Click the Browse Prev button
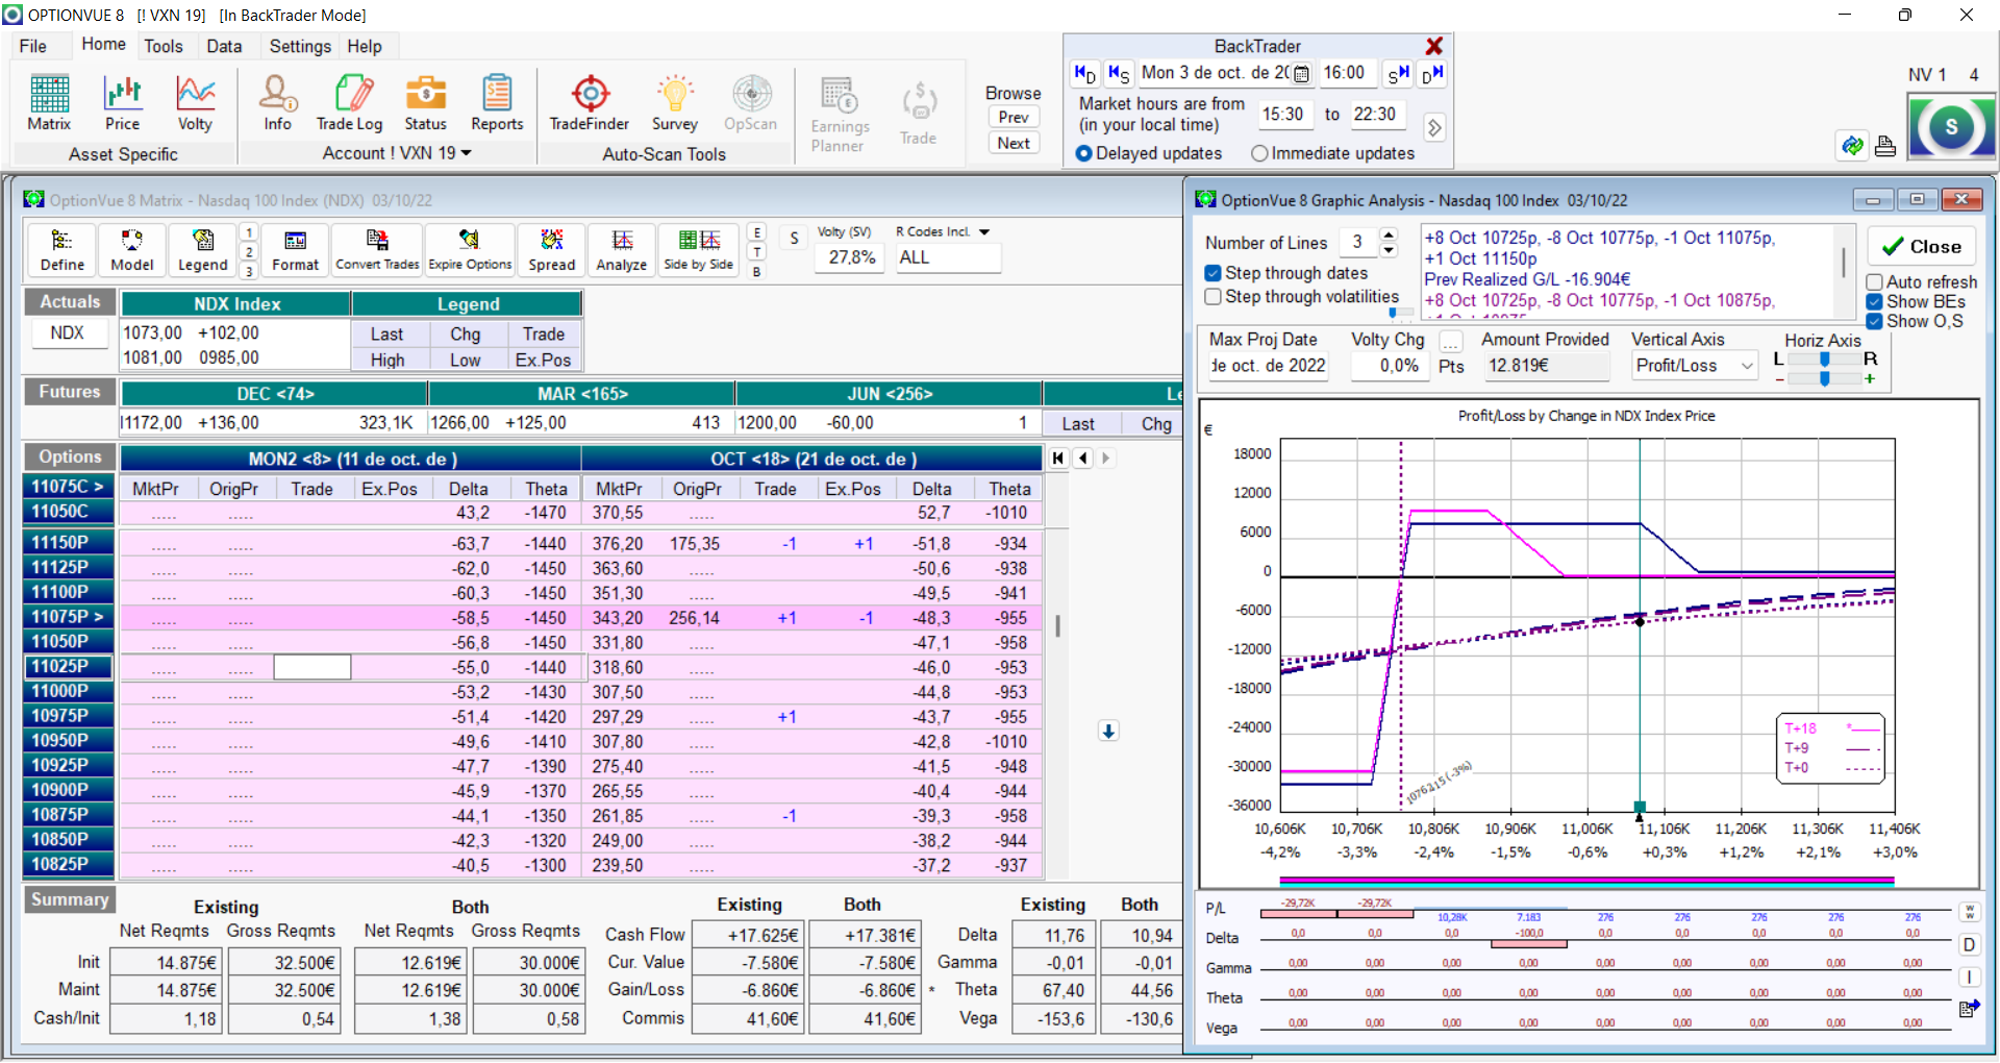 [1013, 117]
